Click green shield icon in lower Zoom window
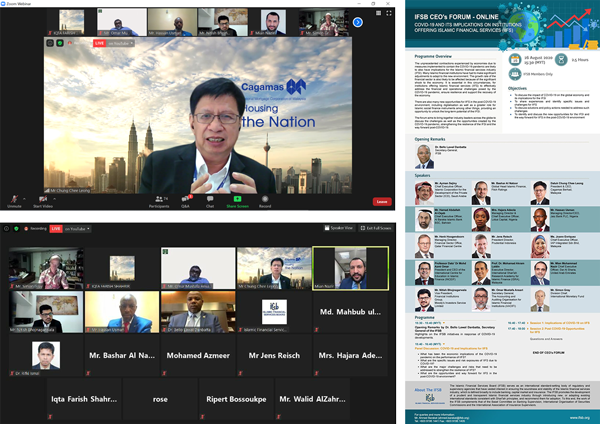The height and width of the screenshot is (424, 600). tap(16, 228)
